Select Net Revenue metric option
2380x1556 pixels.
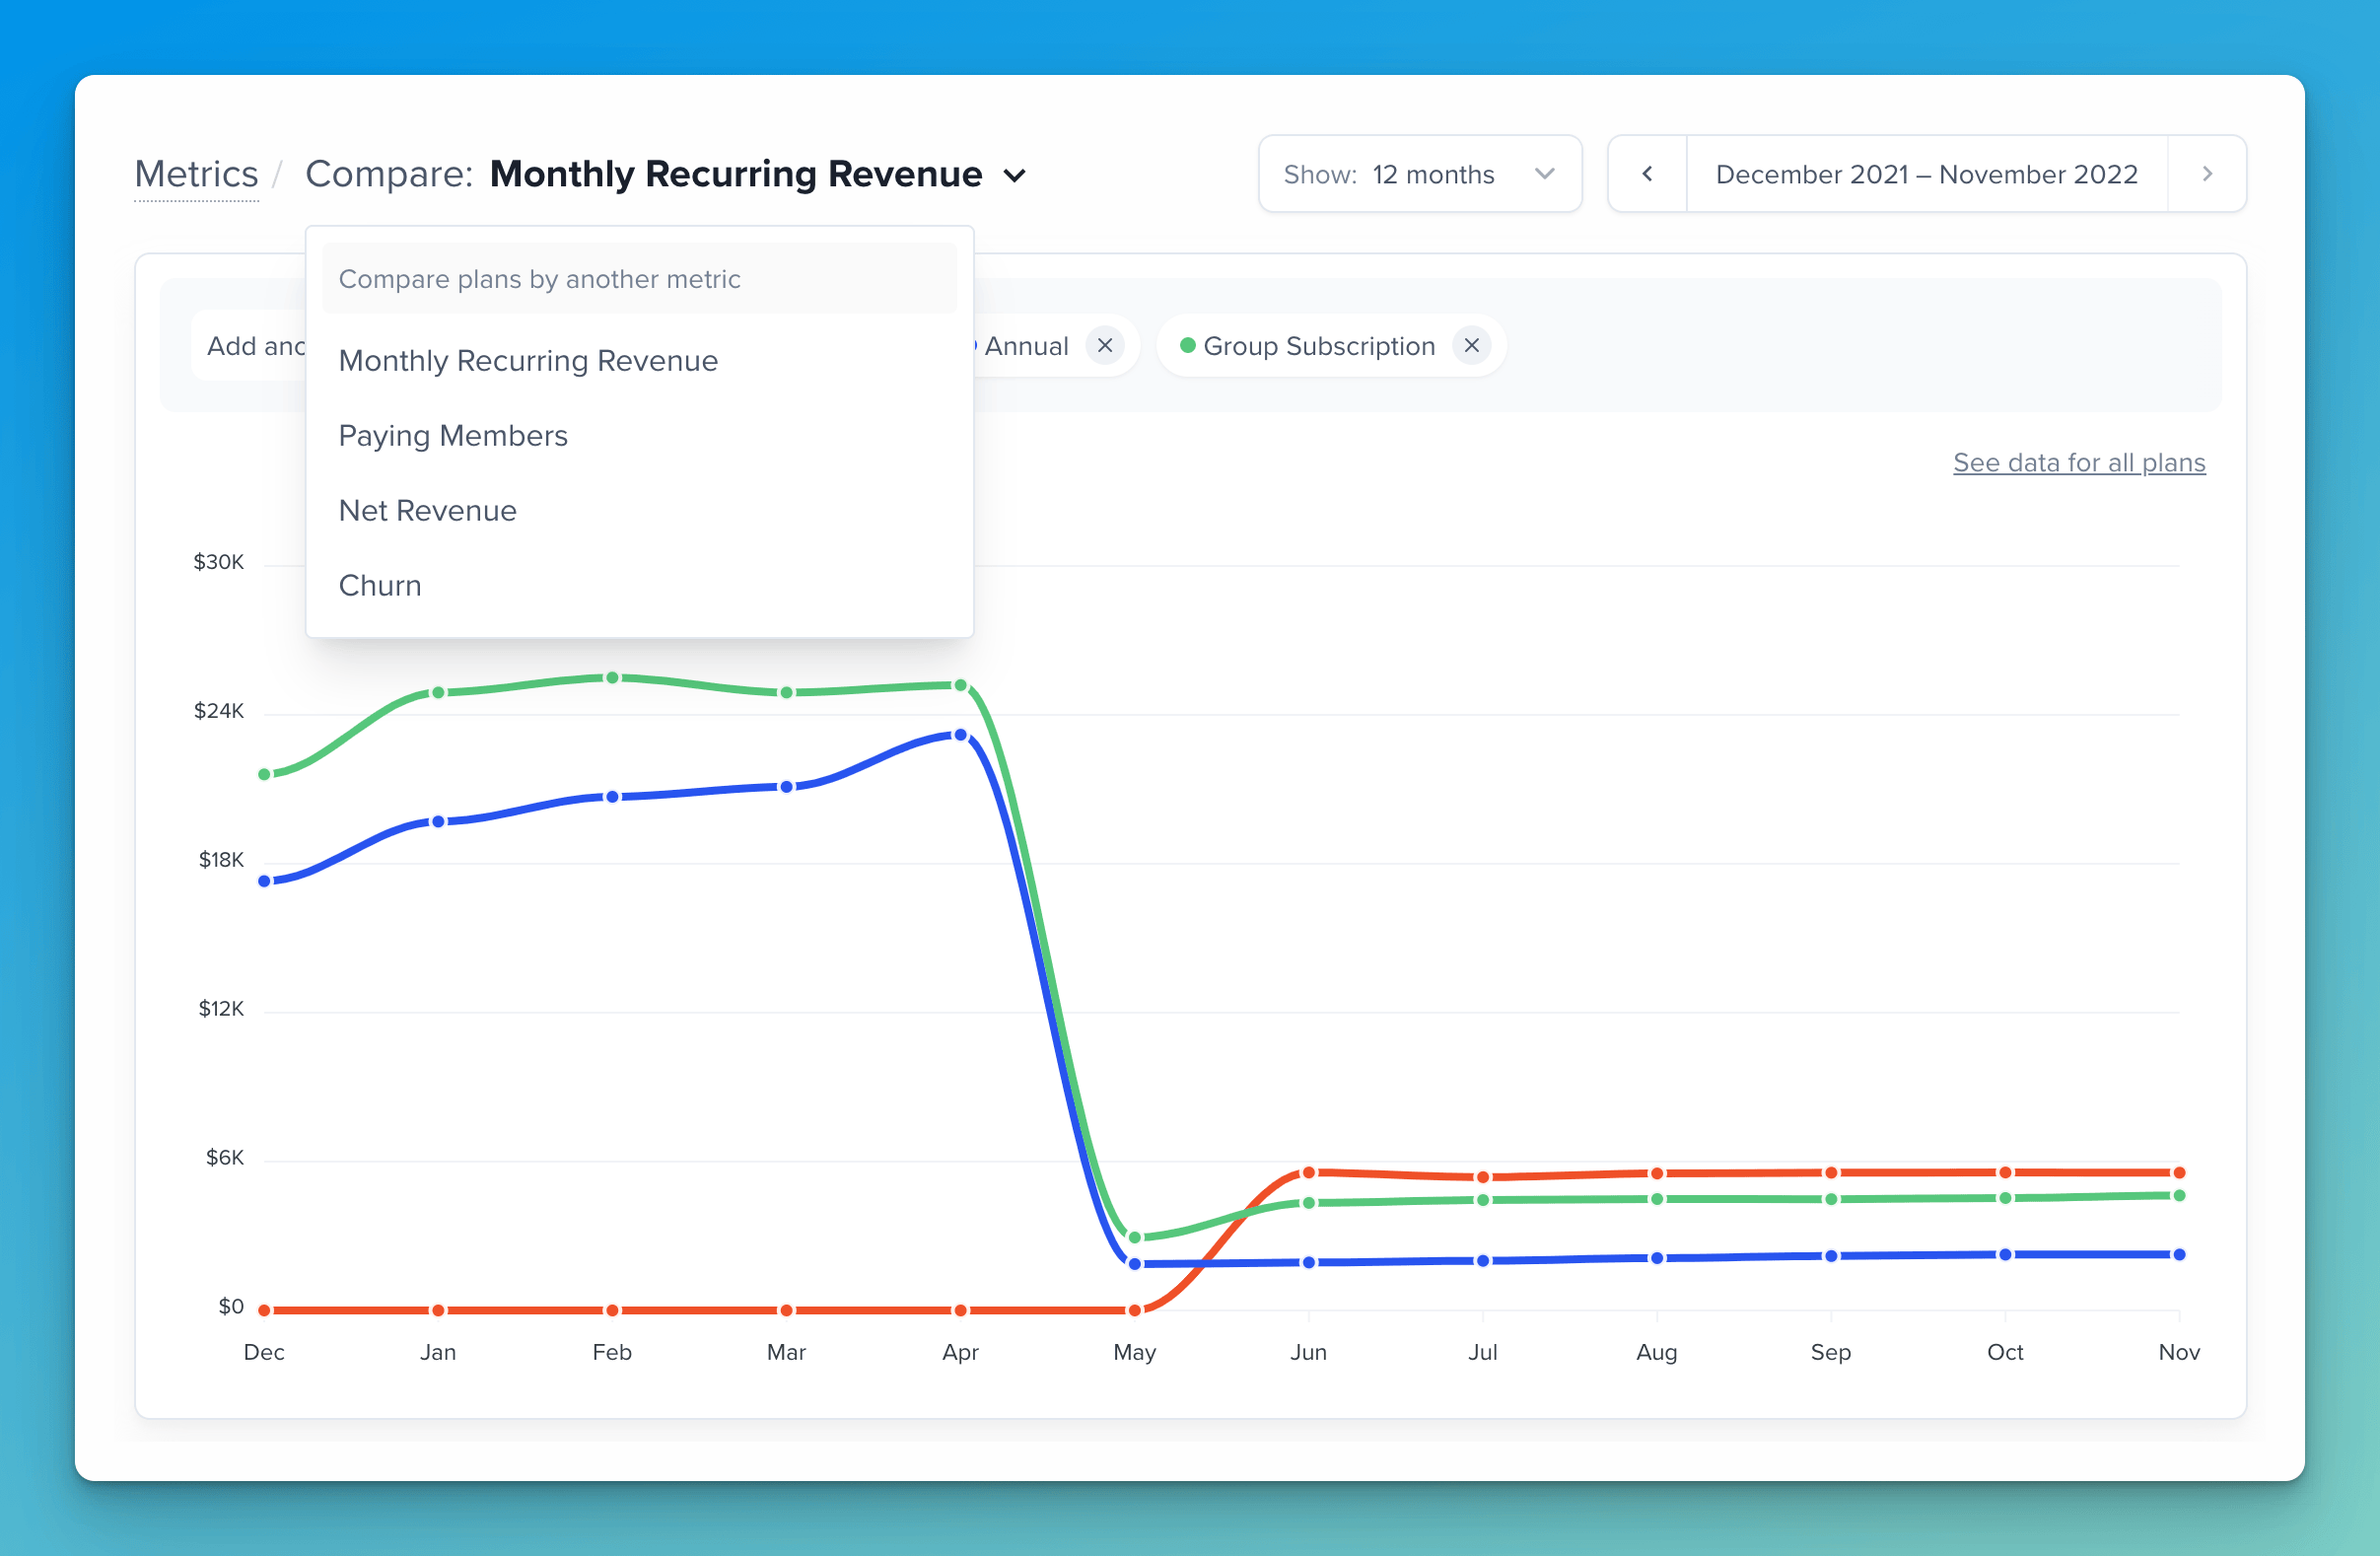click(x=427, y=511)
